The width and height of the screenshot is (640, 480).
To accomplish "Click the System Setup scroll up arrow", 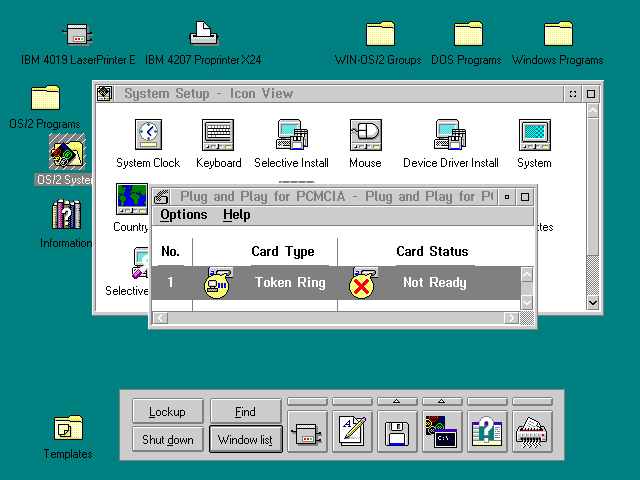I will (x=593, y=111).
